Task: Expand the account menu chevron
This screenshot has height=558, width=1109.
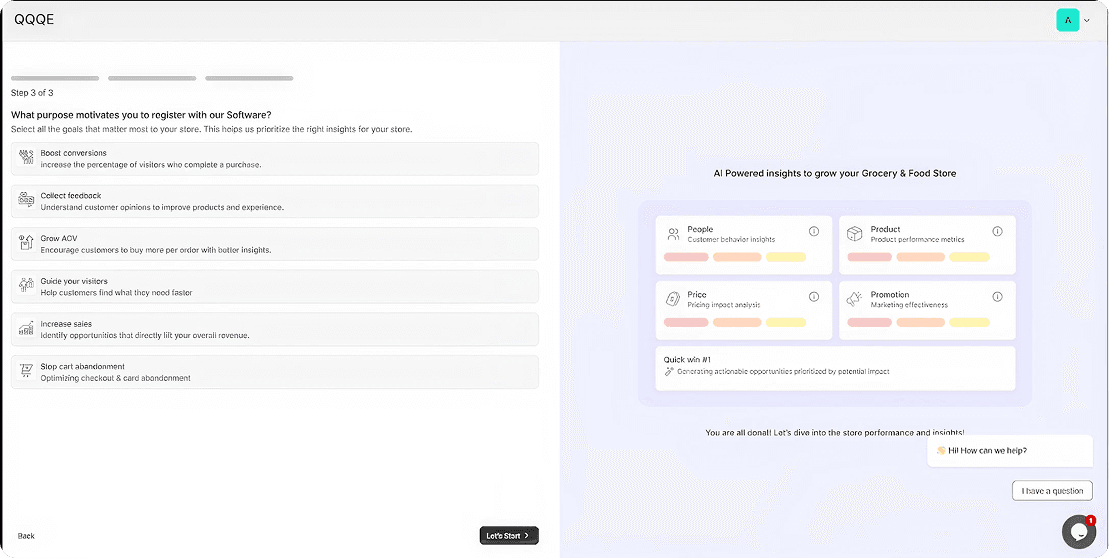Action: click(x=1087, y=21)
